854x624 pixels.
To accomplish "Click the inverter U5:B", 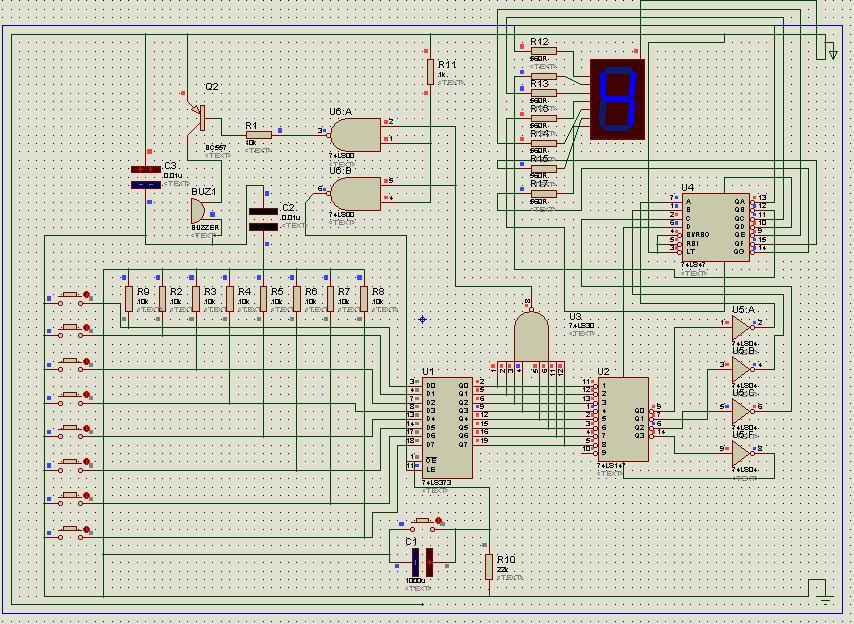I will pyautogui.click(x=742, y=369).
